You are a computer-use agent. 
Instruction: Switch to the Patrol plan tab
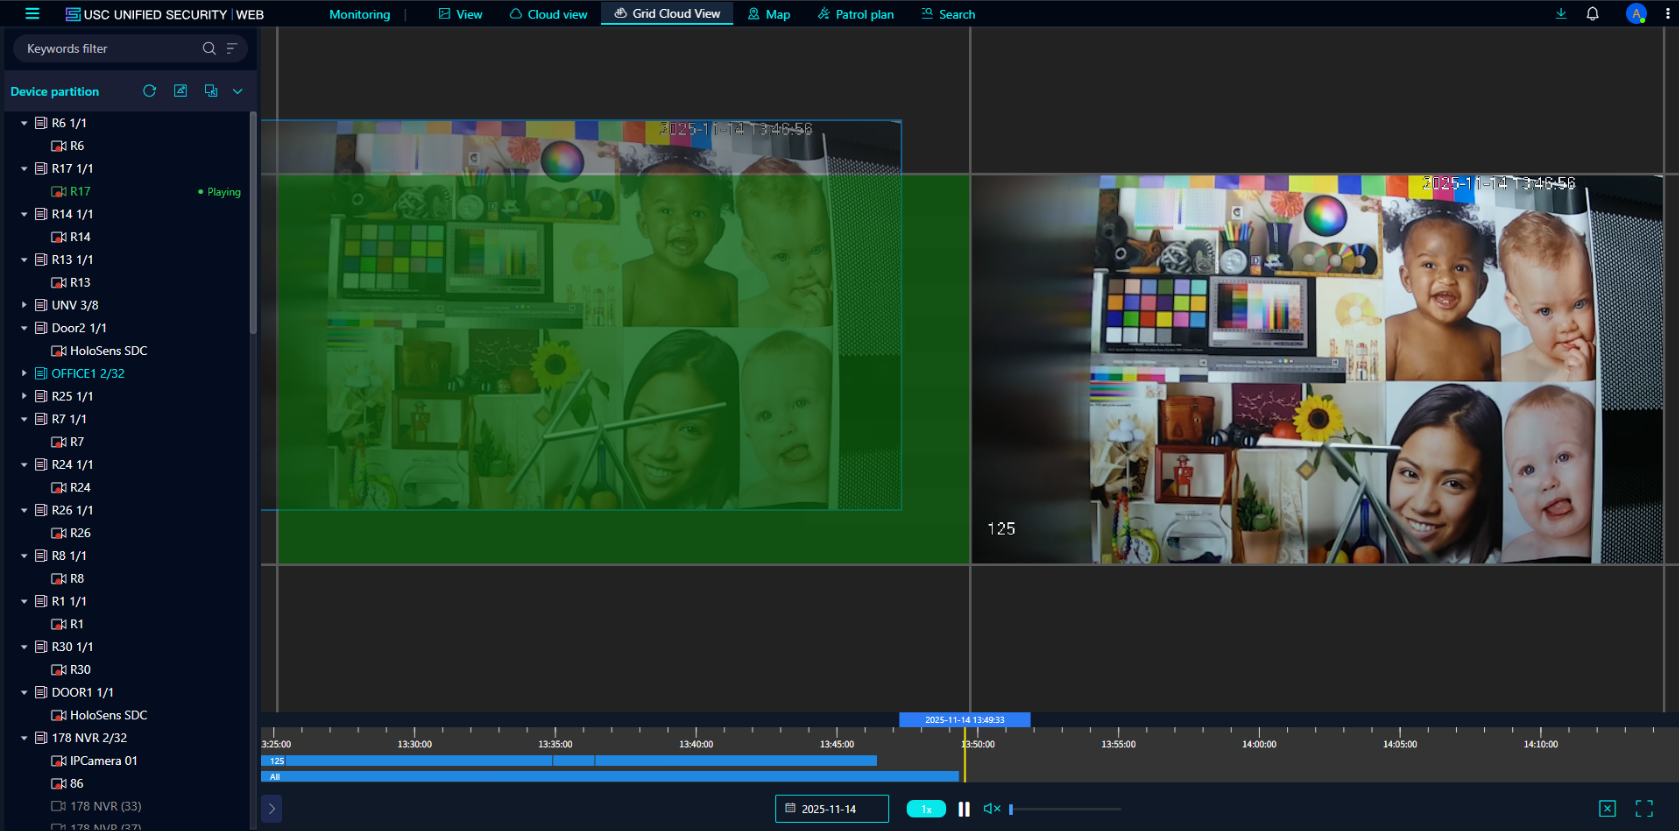click(x=855, y=14)
